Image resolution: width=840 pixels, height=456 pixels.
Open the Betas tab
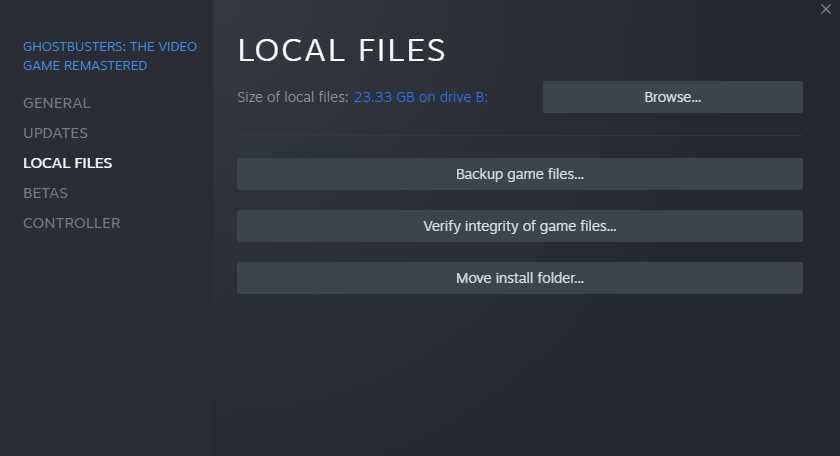(x=46, y=193)
